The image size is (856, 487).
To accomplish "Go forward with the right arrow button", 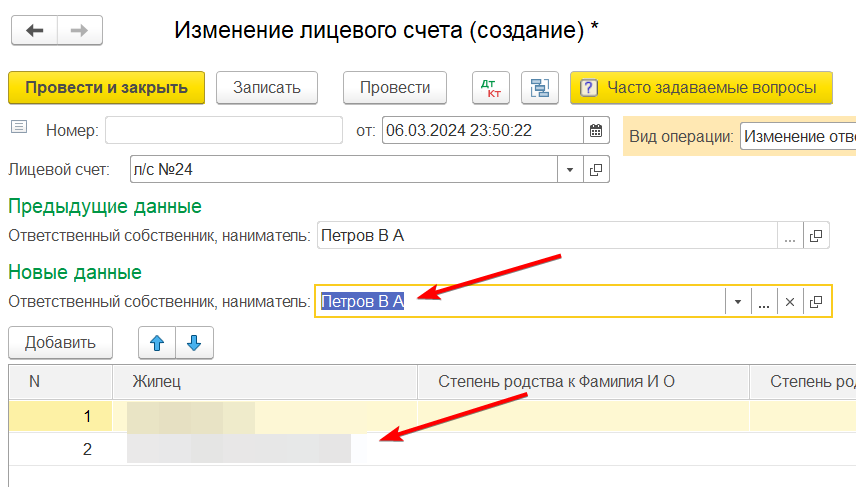I will (x=80, y=31).
